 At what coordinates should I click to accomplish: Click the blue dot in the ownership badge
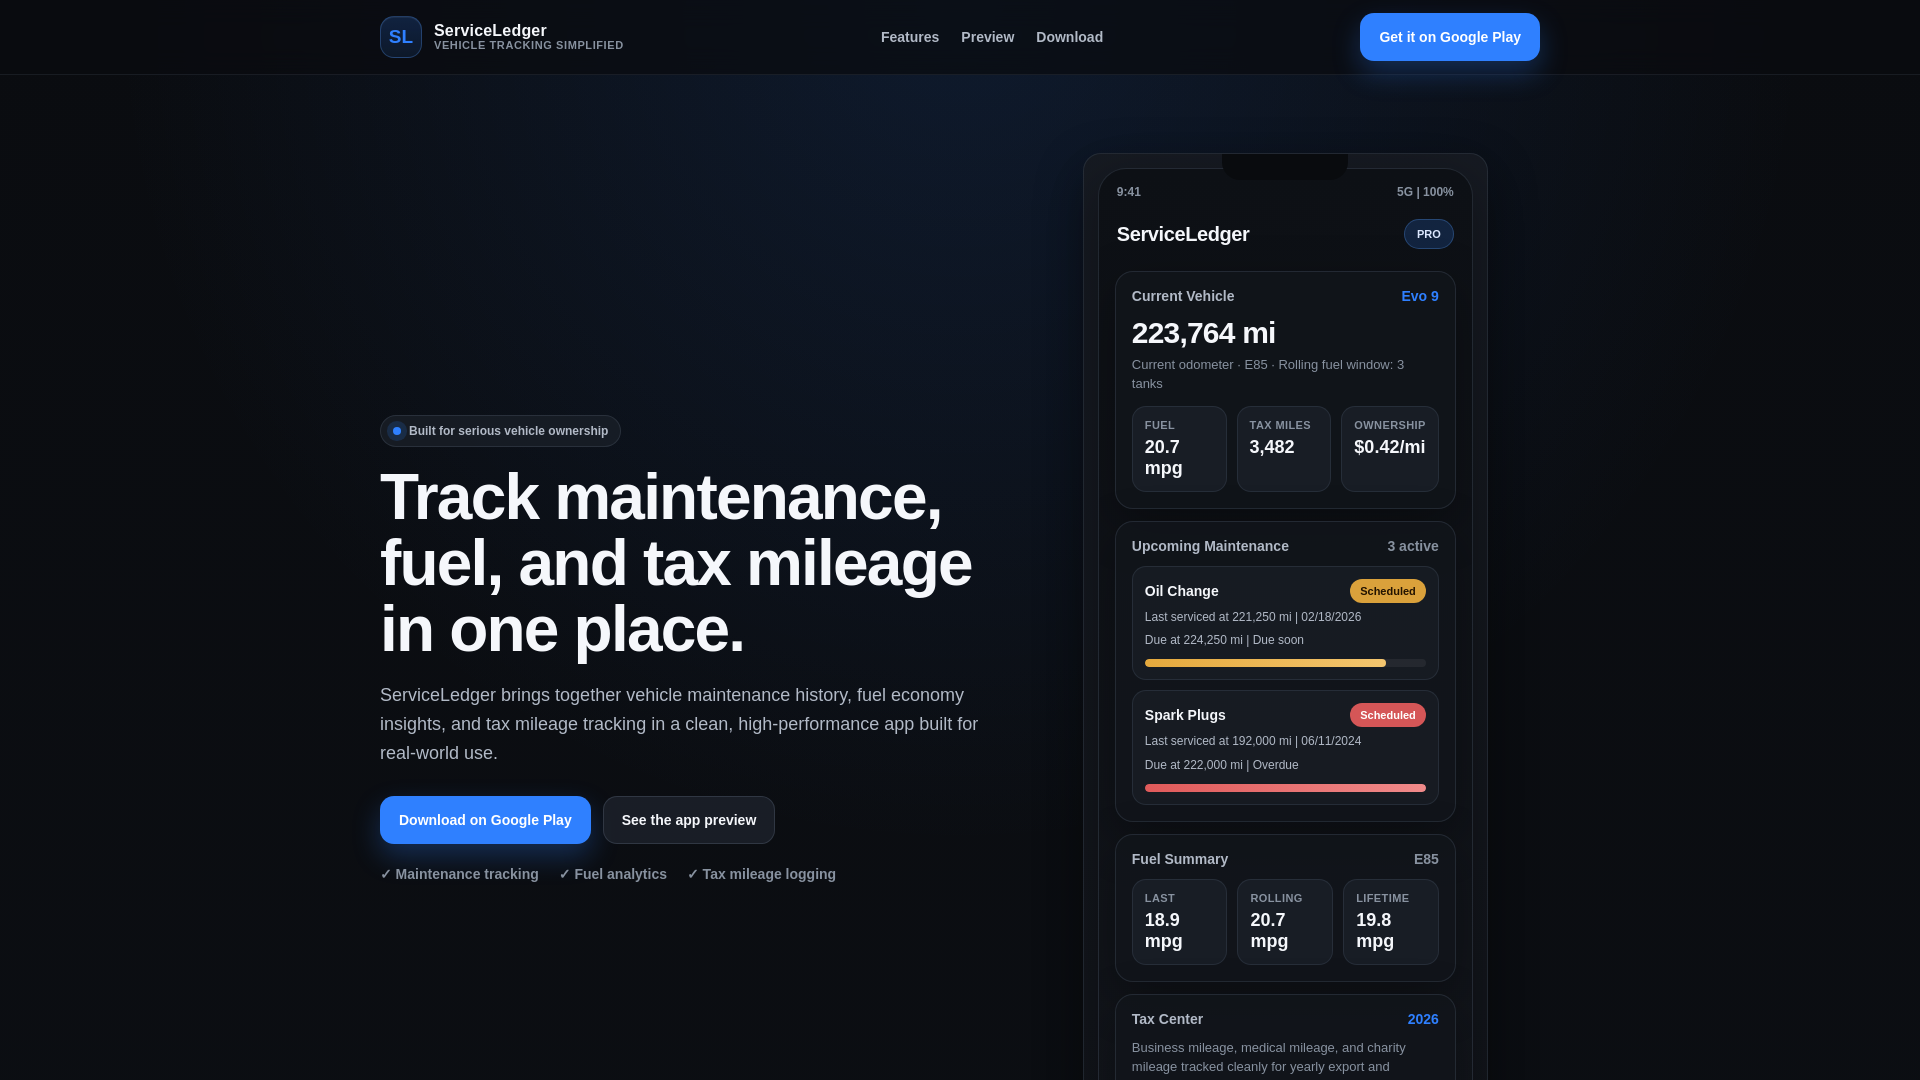pyautogui.click(x=397, y=431)
